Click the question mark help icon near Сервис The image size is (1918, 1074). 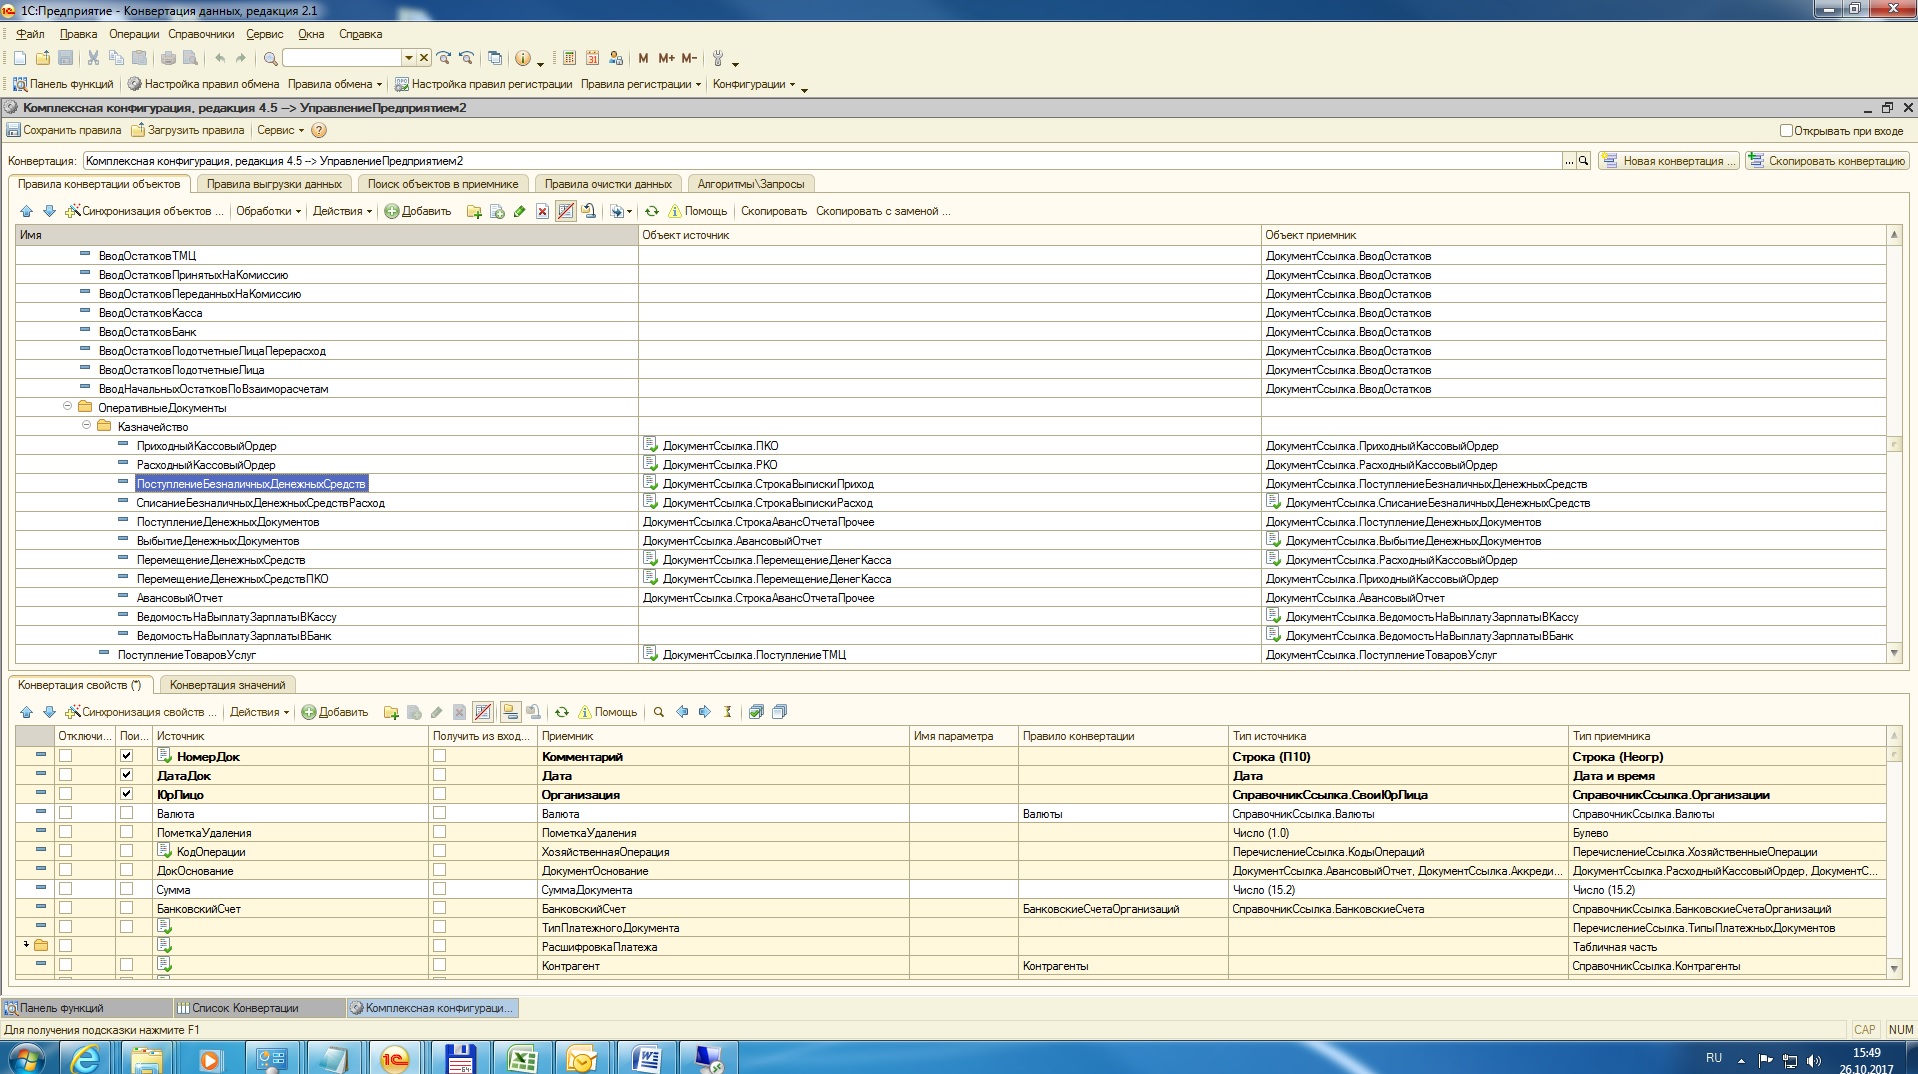(x=319, y=130)
